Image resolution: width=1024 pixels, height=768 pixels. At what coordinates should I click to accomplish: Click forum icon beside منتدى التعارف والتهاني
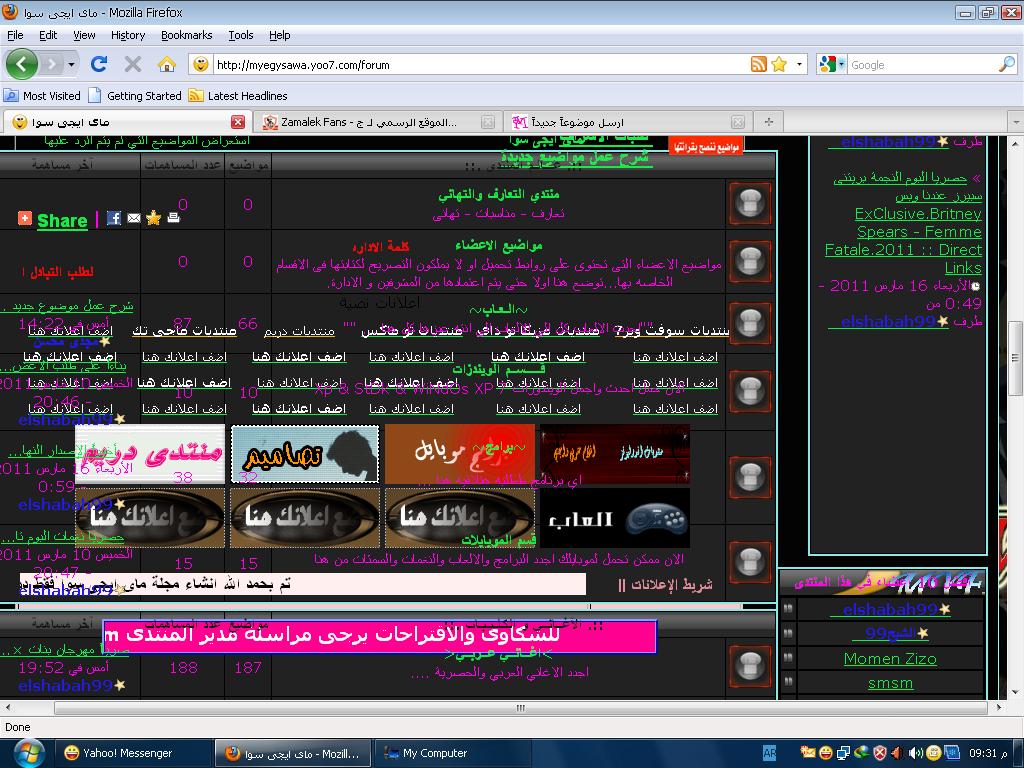[x=750, y=203]
